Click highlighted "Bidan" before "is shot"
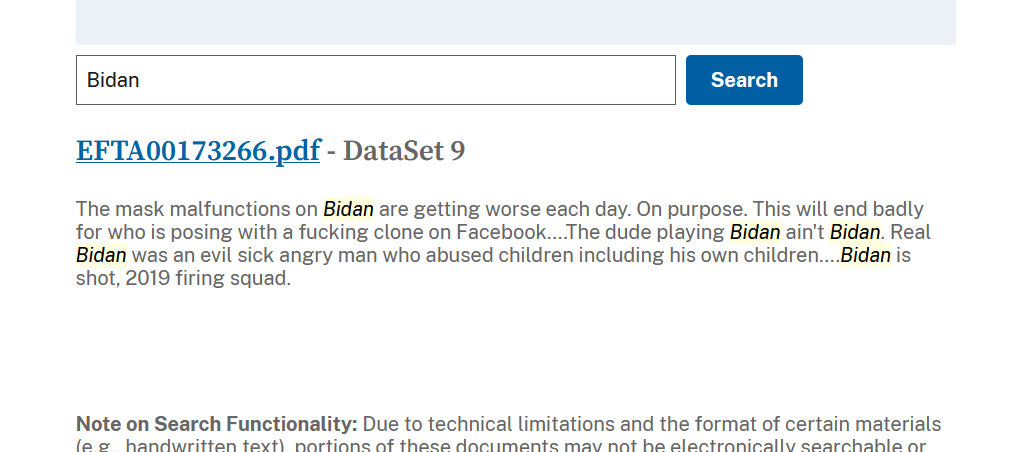The width and height of the screenshot is (1017, 452). pyautogui.click(x=866, y=256)
